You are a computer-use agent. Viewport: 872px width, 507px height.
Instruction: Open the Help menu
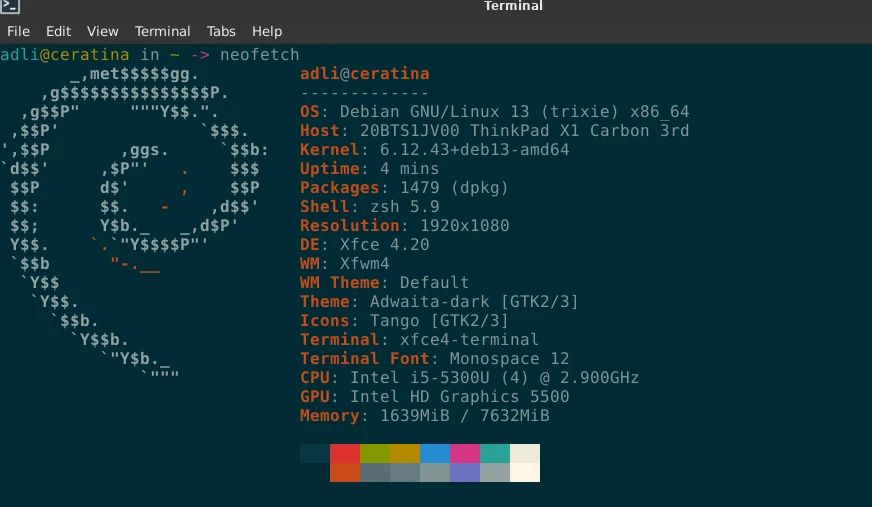[267, 31]
